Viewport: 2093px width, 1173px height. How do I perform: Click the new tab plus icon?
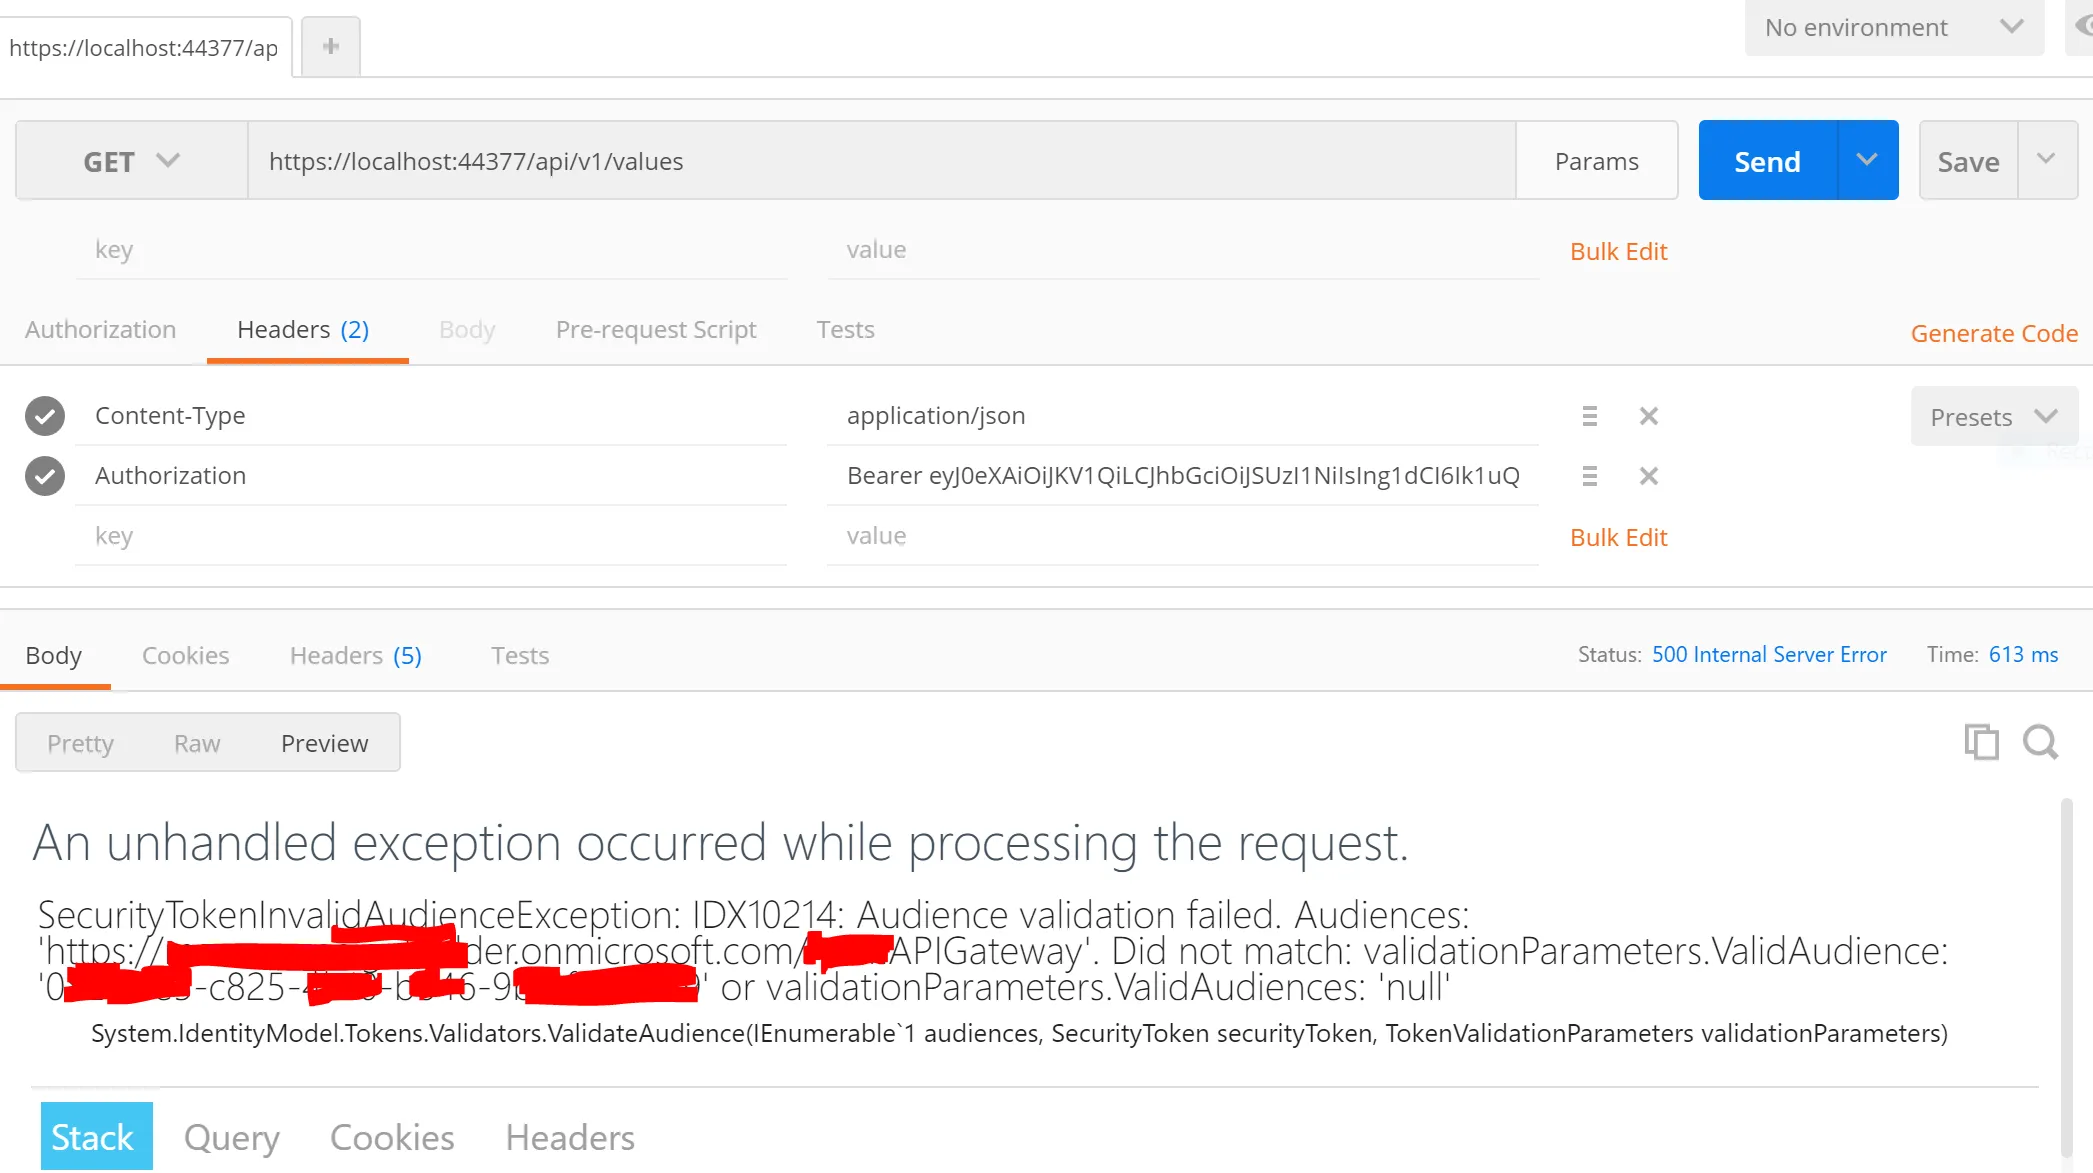pyautogui.click(x=331, y=46)
